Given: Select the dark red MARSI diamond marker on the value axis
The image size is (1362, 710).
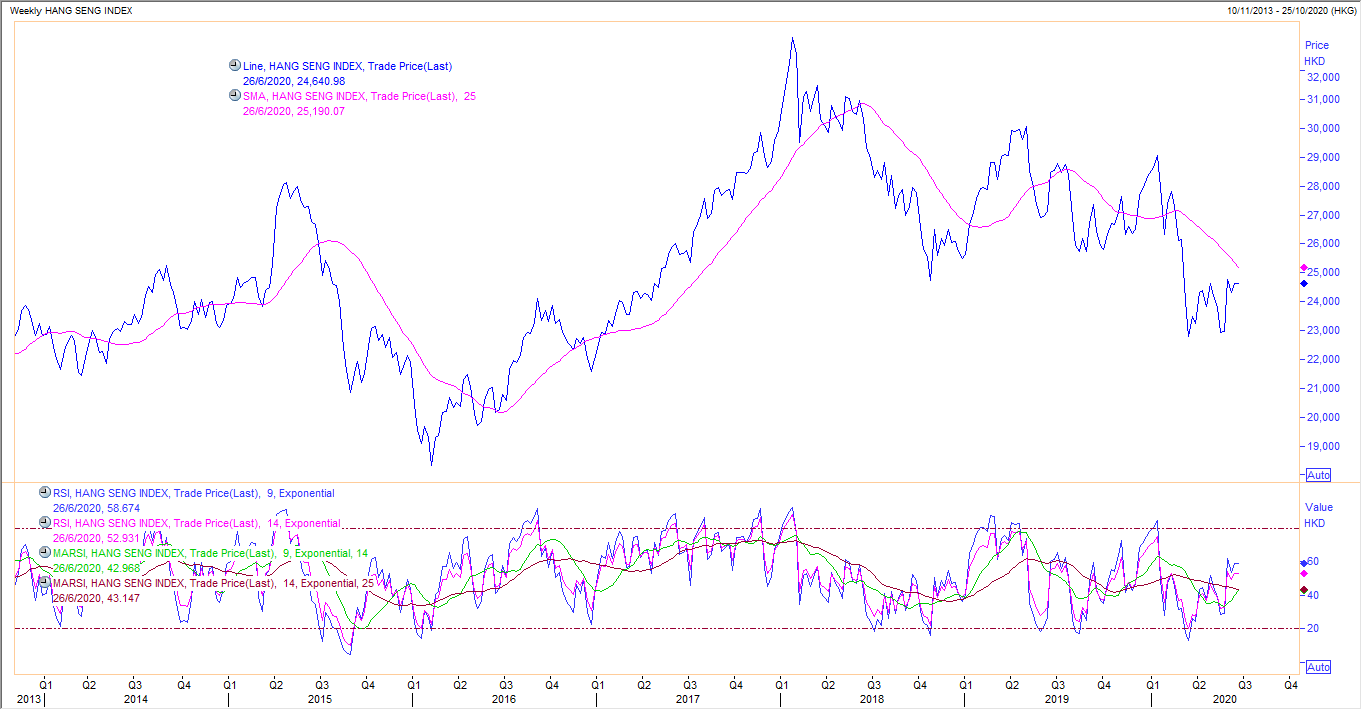Looking at the screenshot, I should (1303, 590).
